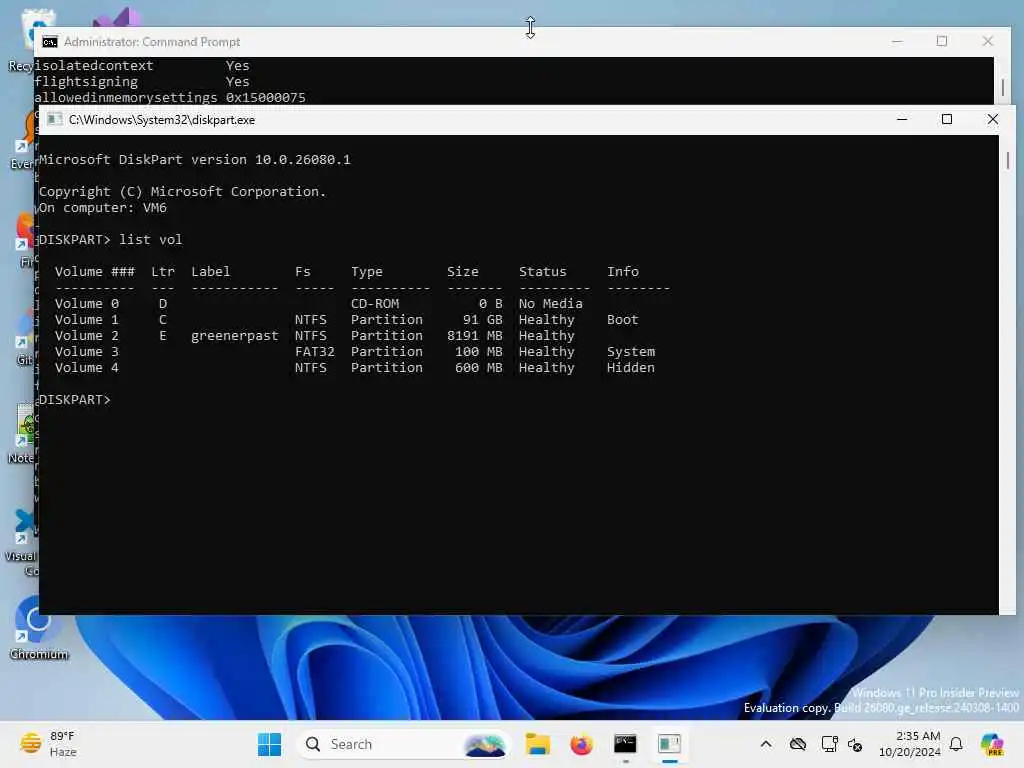Click the 'greenerpast' volume label text
The width and height of the screenshot is (1024, 768).
point(234,336)
